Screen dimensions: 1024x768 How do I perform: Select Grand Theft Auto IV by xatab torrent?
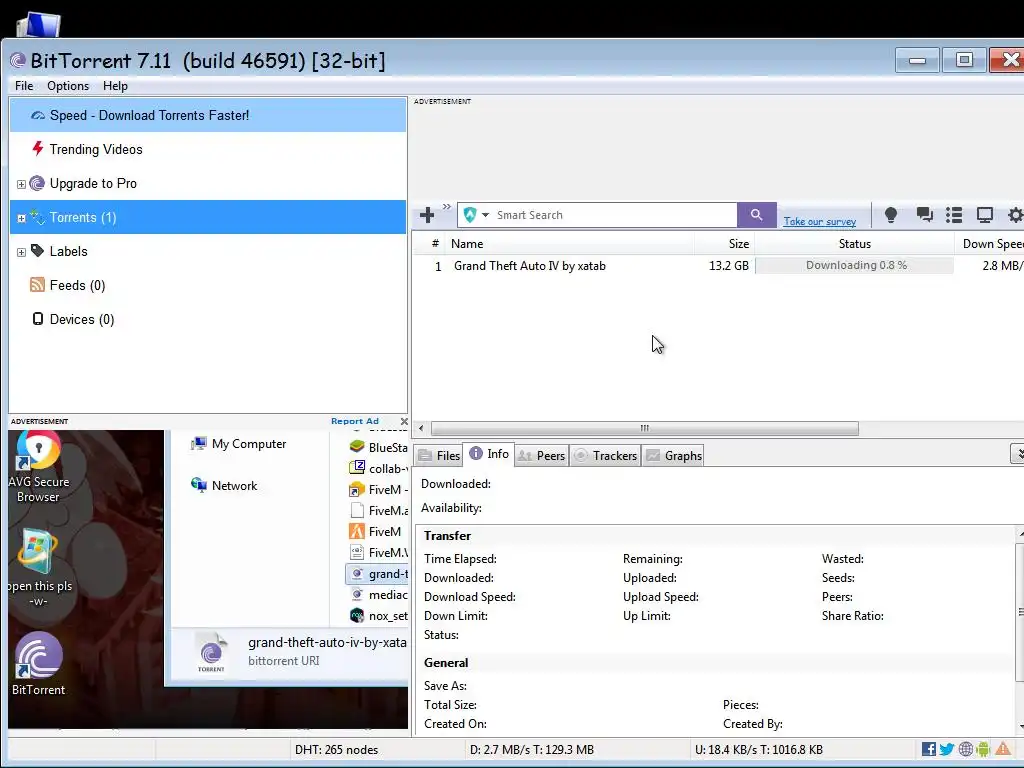[x=530, y=266]
